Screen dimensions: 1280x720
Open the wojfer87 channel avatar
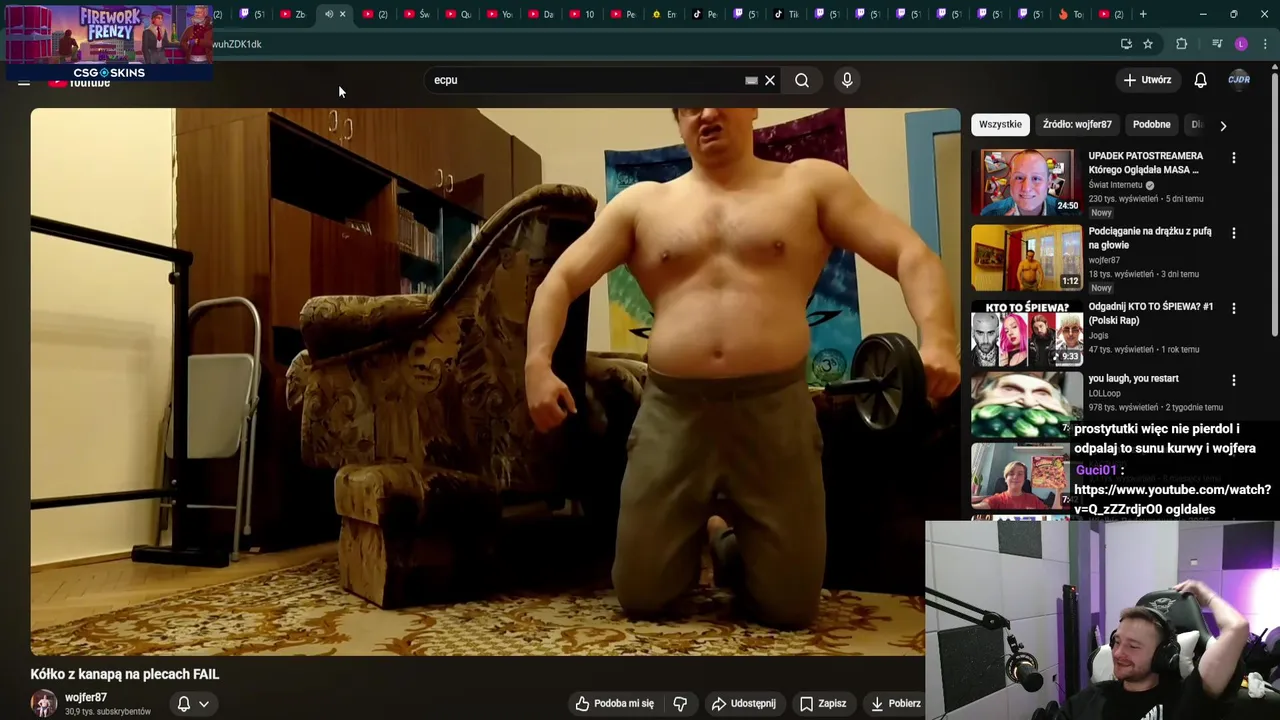click(x=44, y=704)
